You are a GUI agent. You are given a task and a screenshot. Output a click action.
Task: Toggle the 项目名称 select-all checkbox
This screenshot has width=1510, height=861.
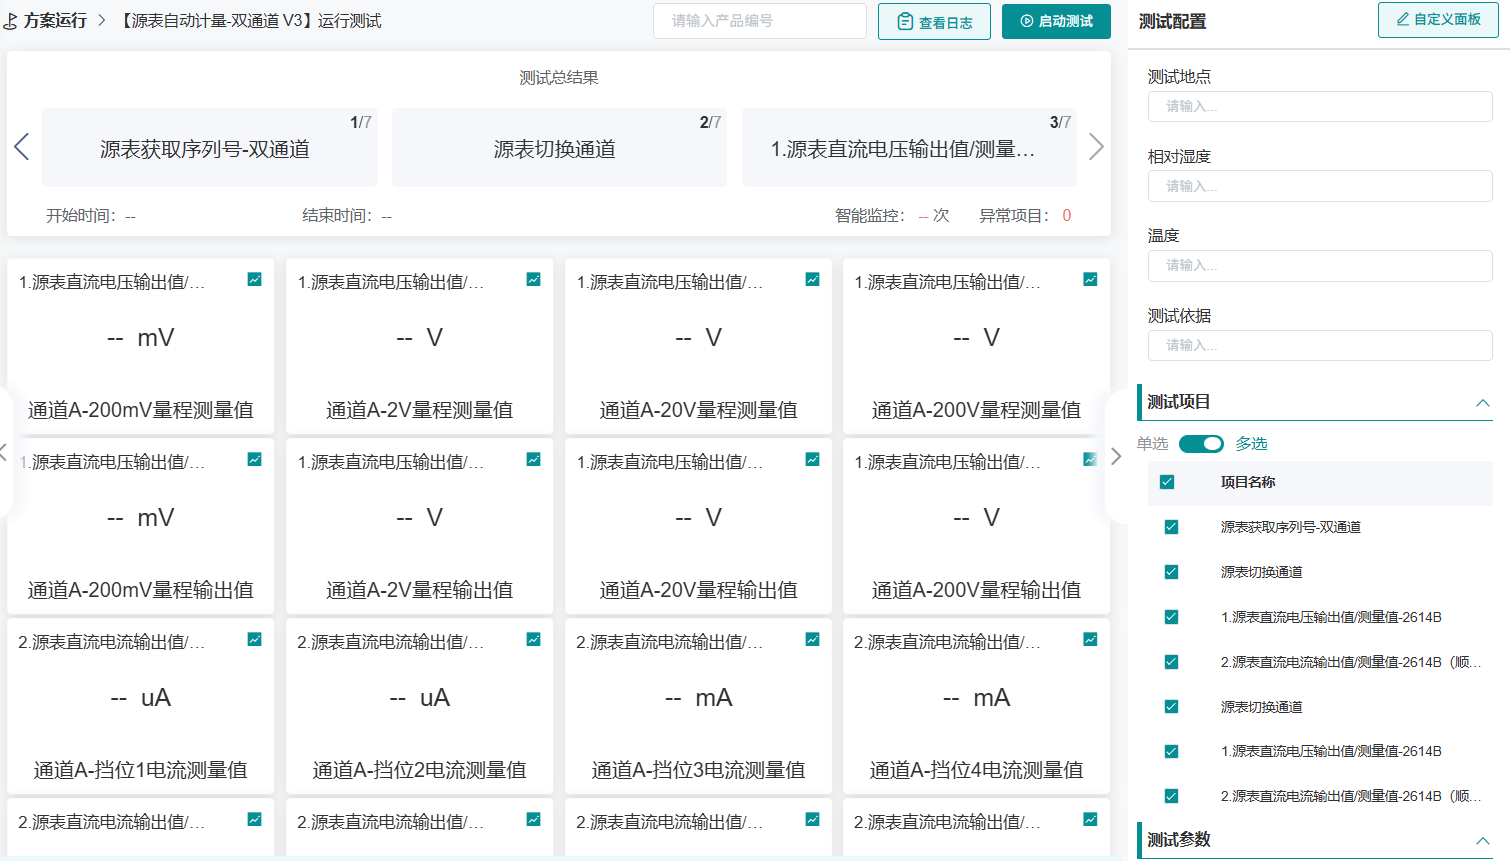coord(1167,482)
